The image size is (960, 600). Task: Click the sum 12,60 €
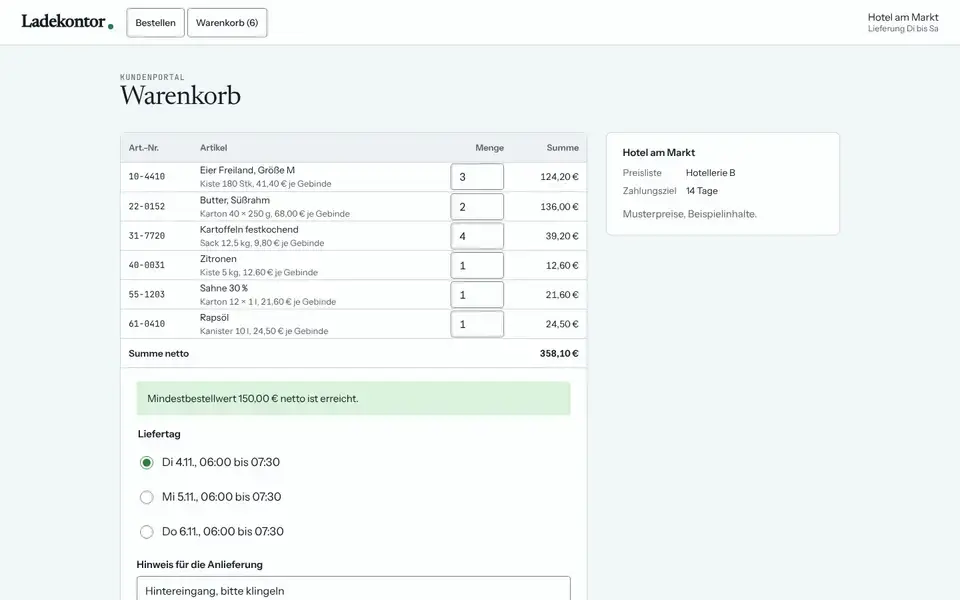562,266
